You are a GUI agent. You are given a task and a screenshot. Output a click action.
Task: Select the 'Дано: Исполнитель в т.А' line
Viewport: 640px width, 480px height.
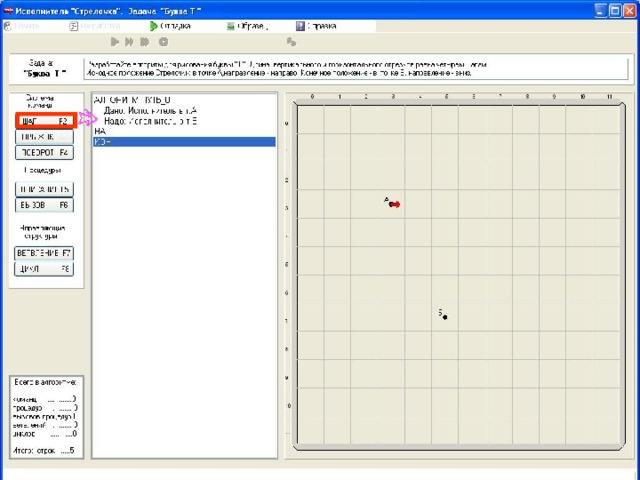[x=150, y=111]
